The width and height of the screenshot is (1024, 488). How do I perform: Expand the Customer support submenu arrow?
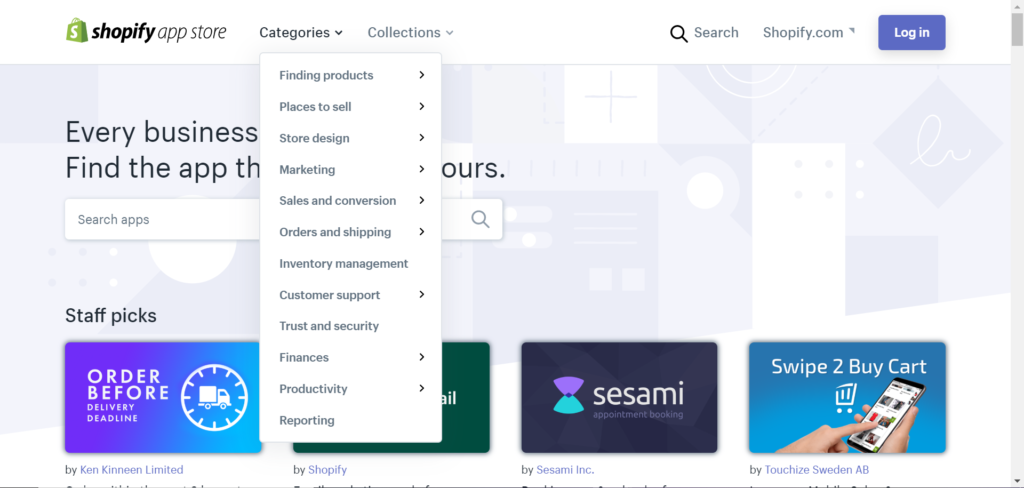tap(422, 295)
